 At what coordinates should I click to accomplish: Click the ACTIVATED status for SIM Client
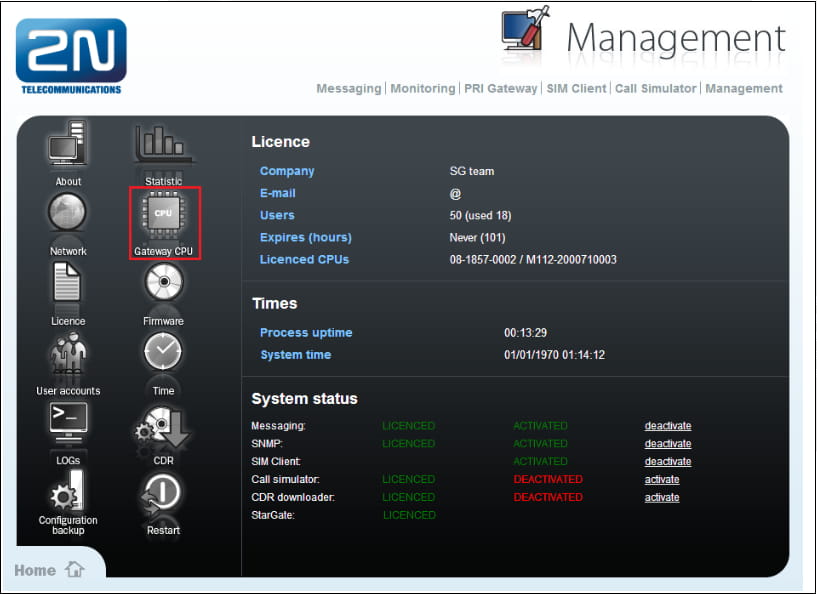(540, 461)
